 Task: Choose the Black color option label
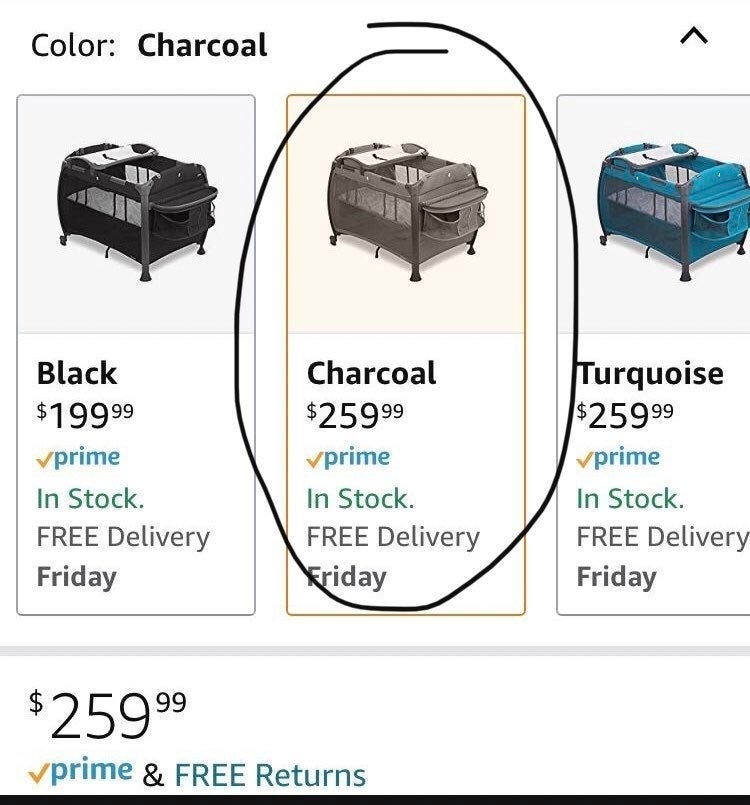pos(77,373)
